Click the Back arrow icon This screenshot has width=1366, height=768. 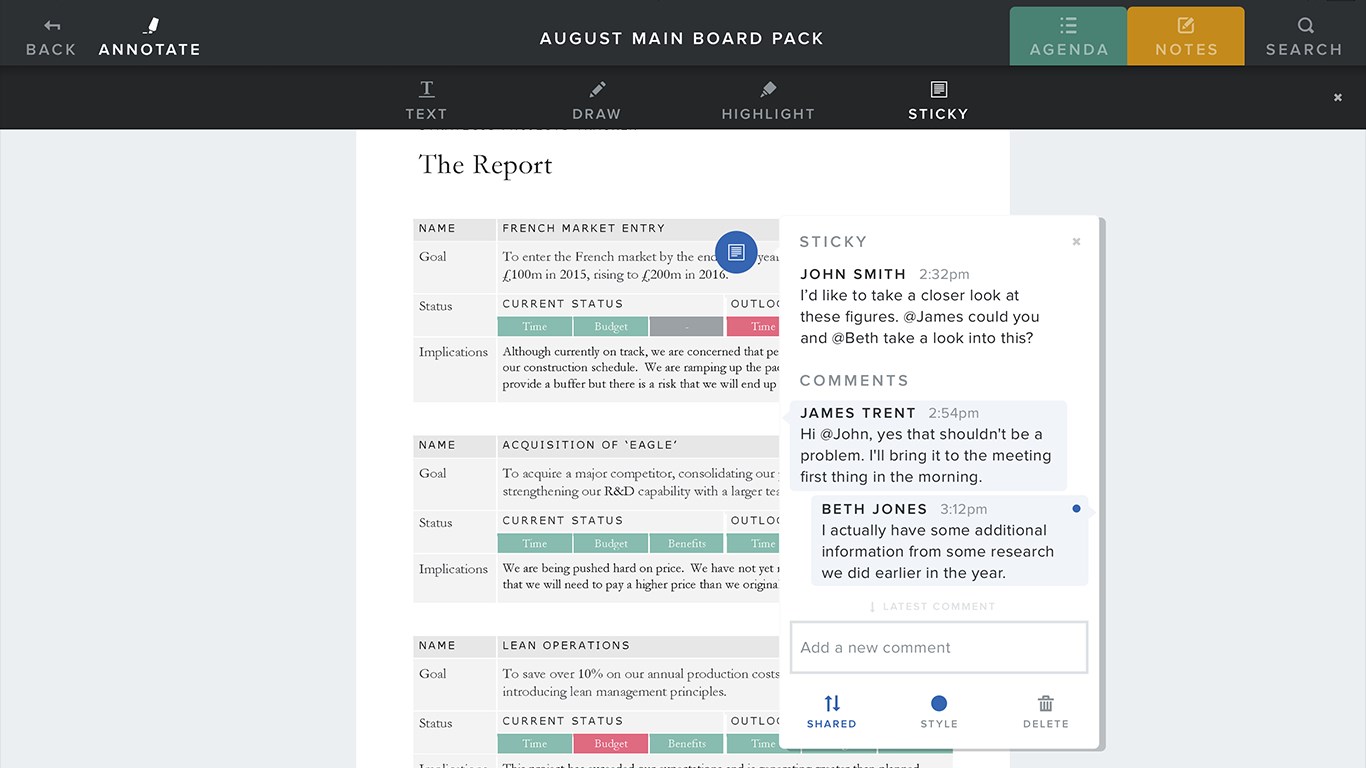(52, 26)
